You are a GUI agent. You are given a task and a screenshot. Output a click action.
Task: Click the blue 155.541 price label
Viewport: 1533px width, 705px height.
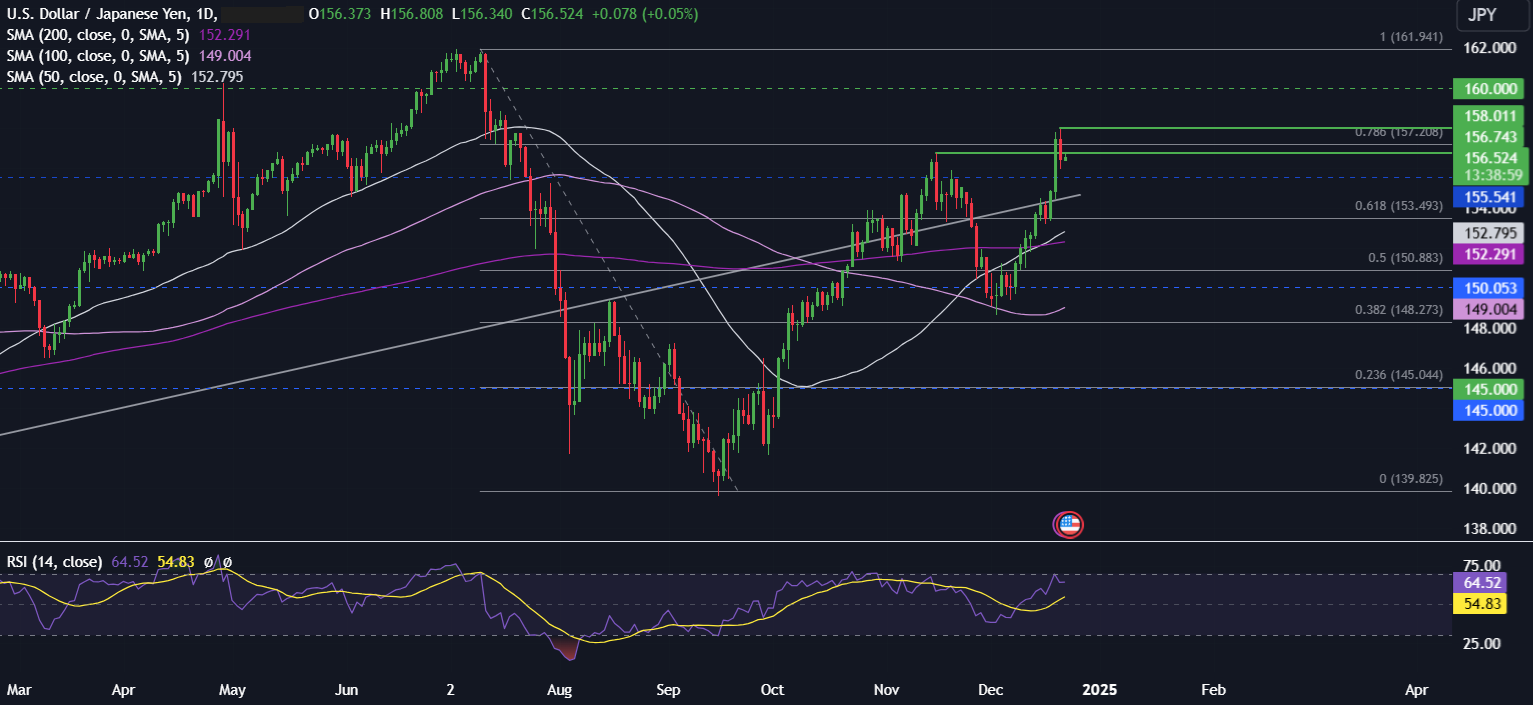[x=1491, y=199]
